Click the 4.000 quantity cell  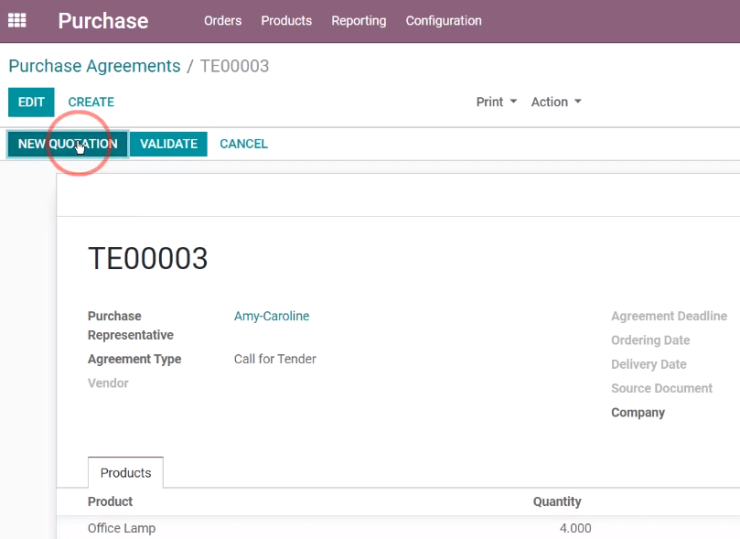click(575, 528)
